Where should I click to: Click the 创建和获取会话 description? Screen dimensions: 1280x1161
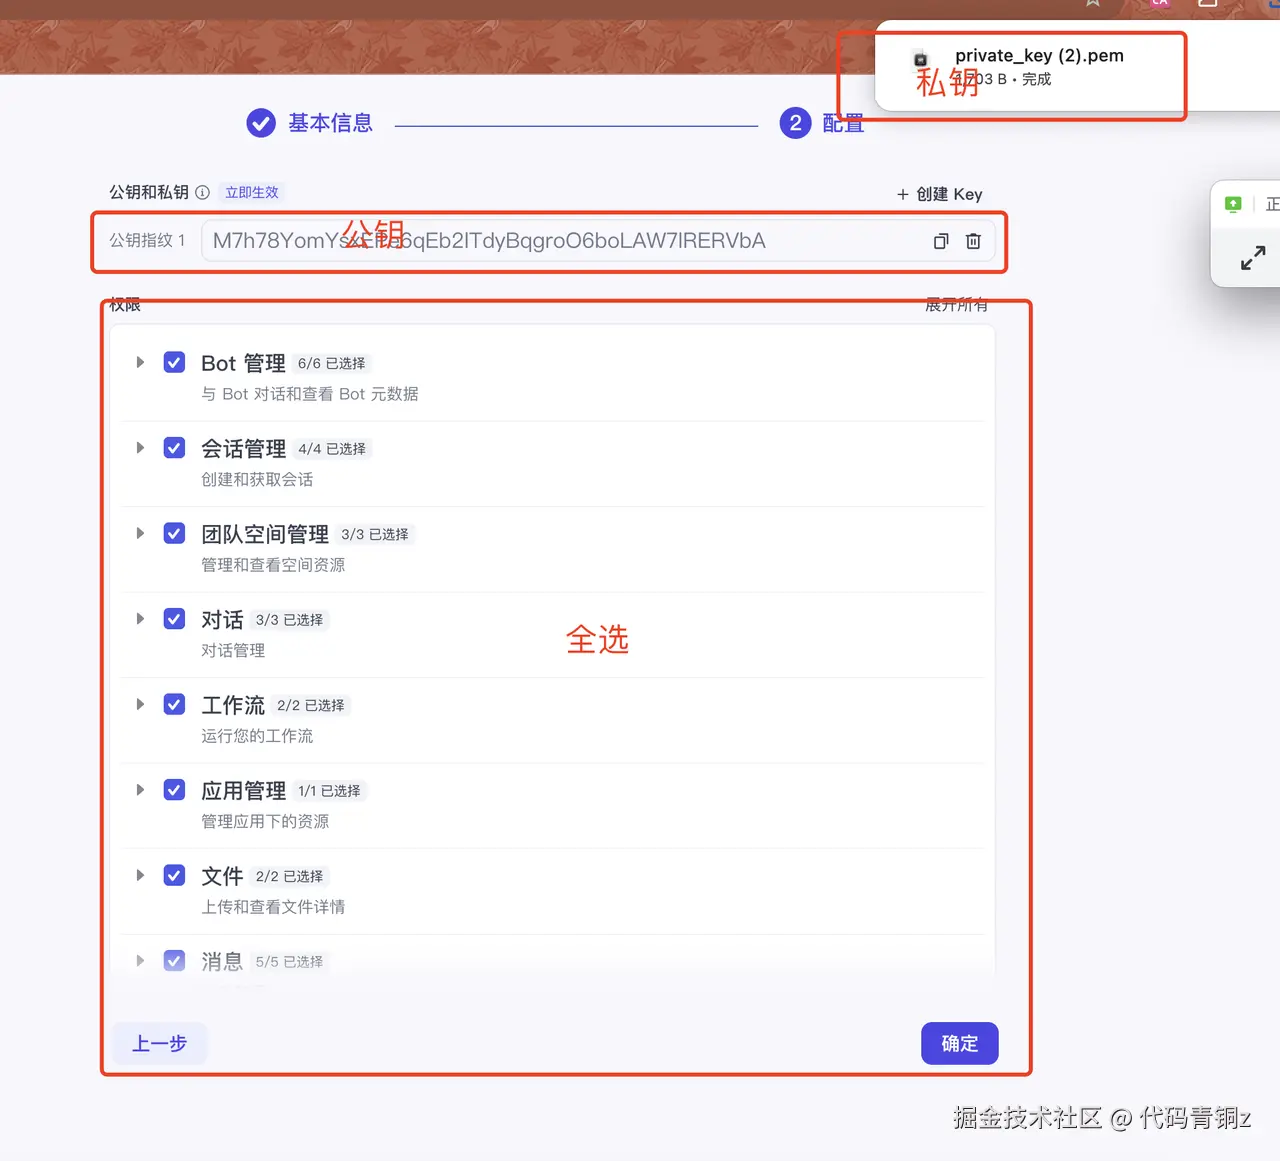[257, 479]
